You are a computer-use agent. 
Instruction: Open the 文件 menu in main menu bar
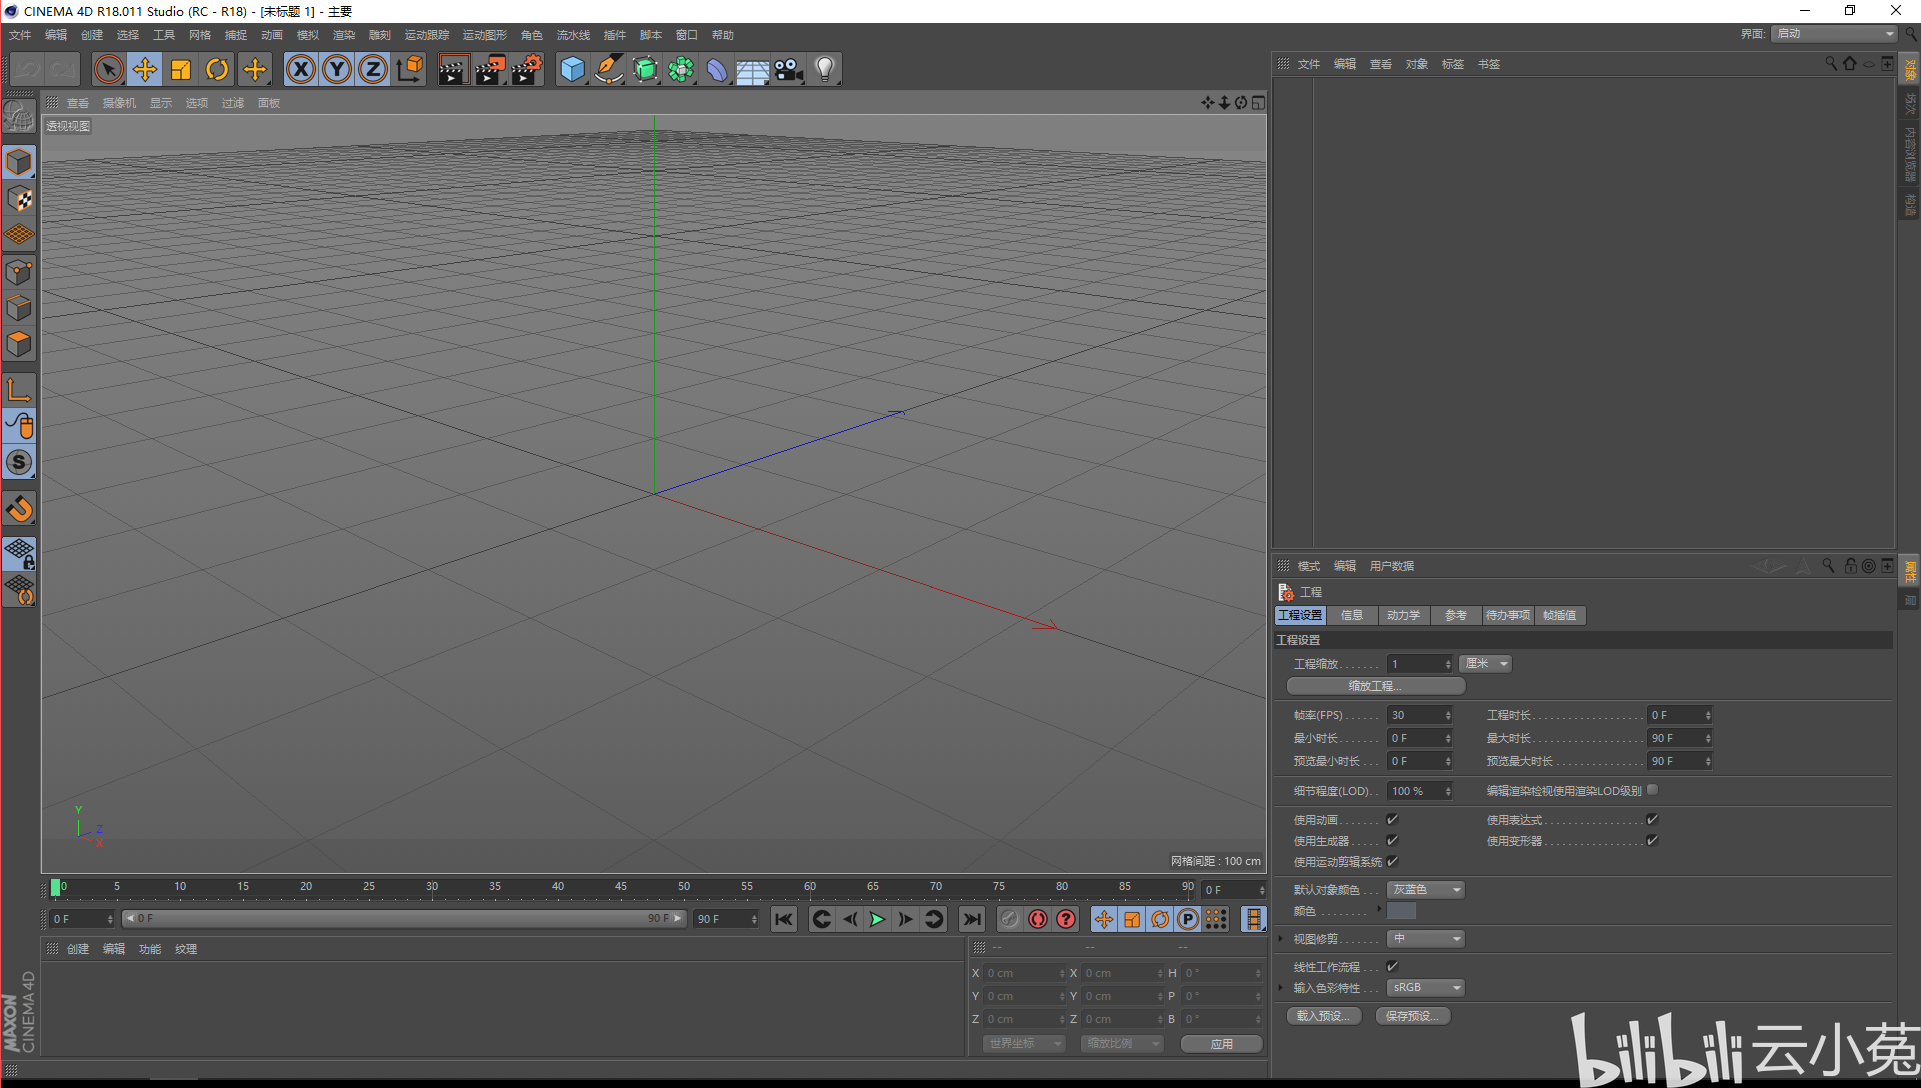(x=20, y=35)
